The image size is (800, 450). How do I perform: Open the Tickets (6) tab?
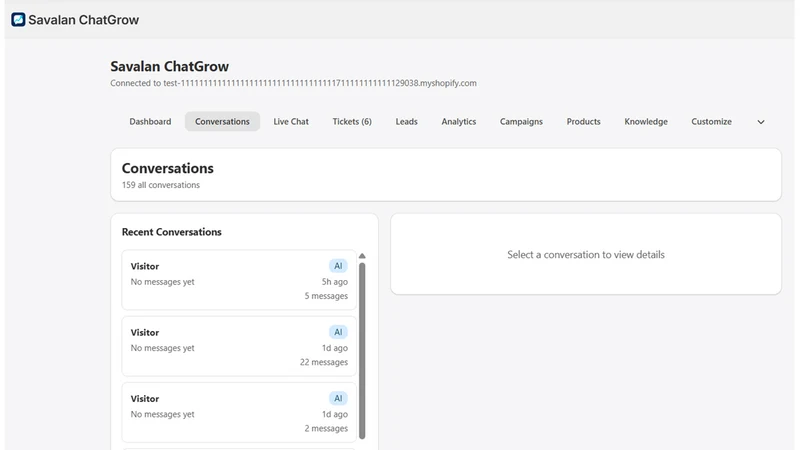(352, 121)
